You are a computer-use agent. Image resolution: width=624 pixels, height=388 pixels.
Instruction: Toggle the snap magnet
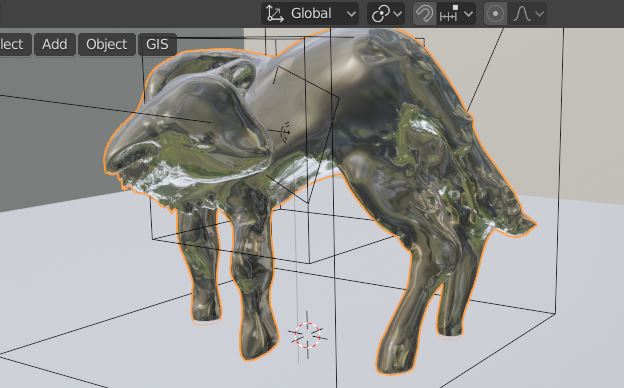[x=424, y=14]
